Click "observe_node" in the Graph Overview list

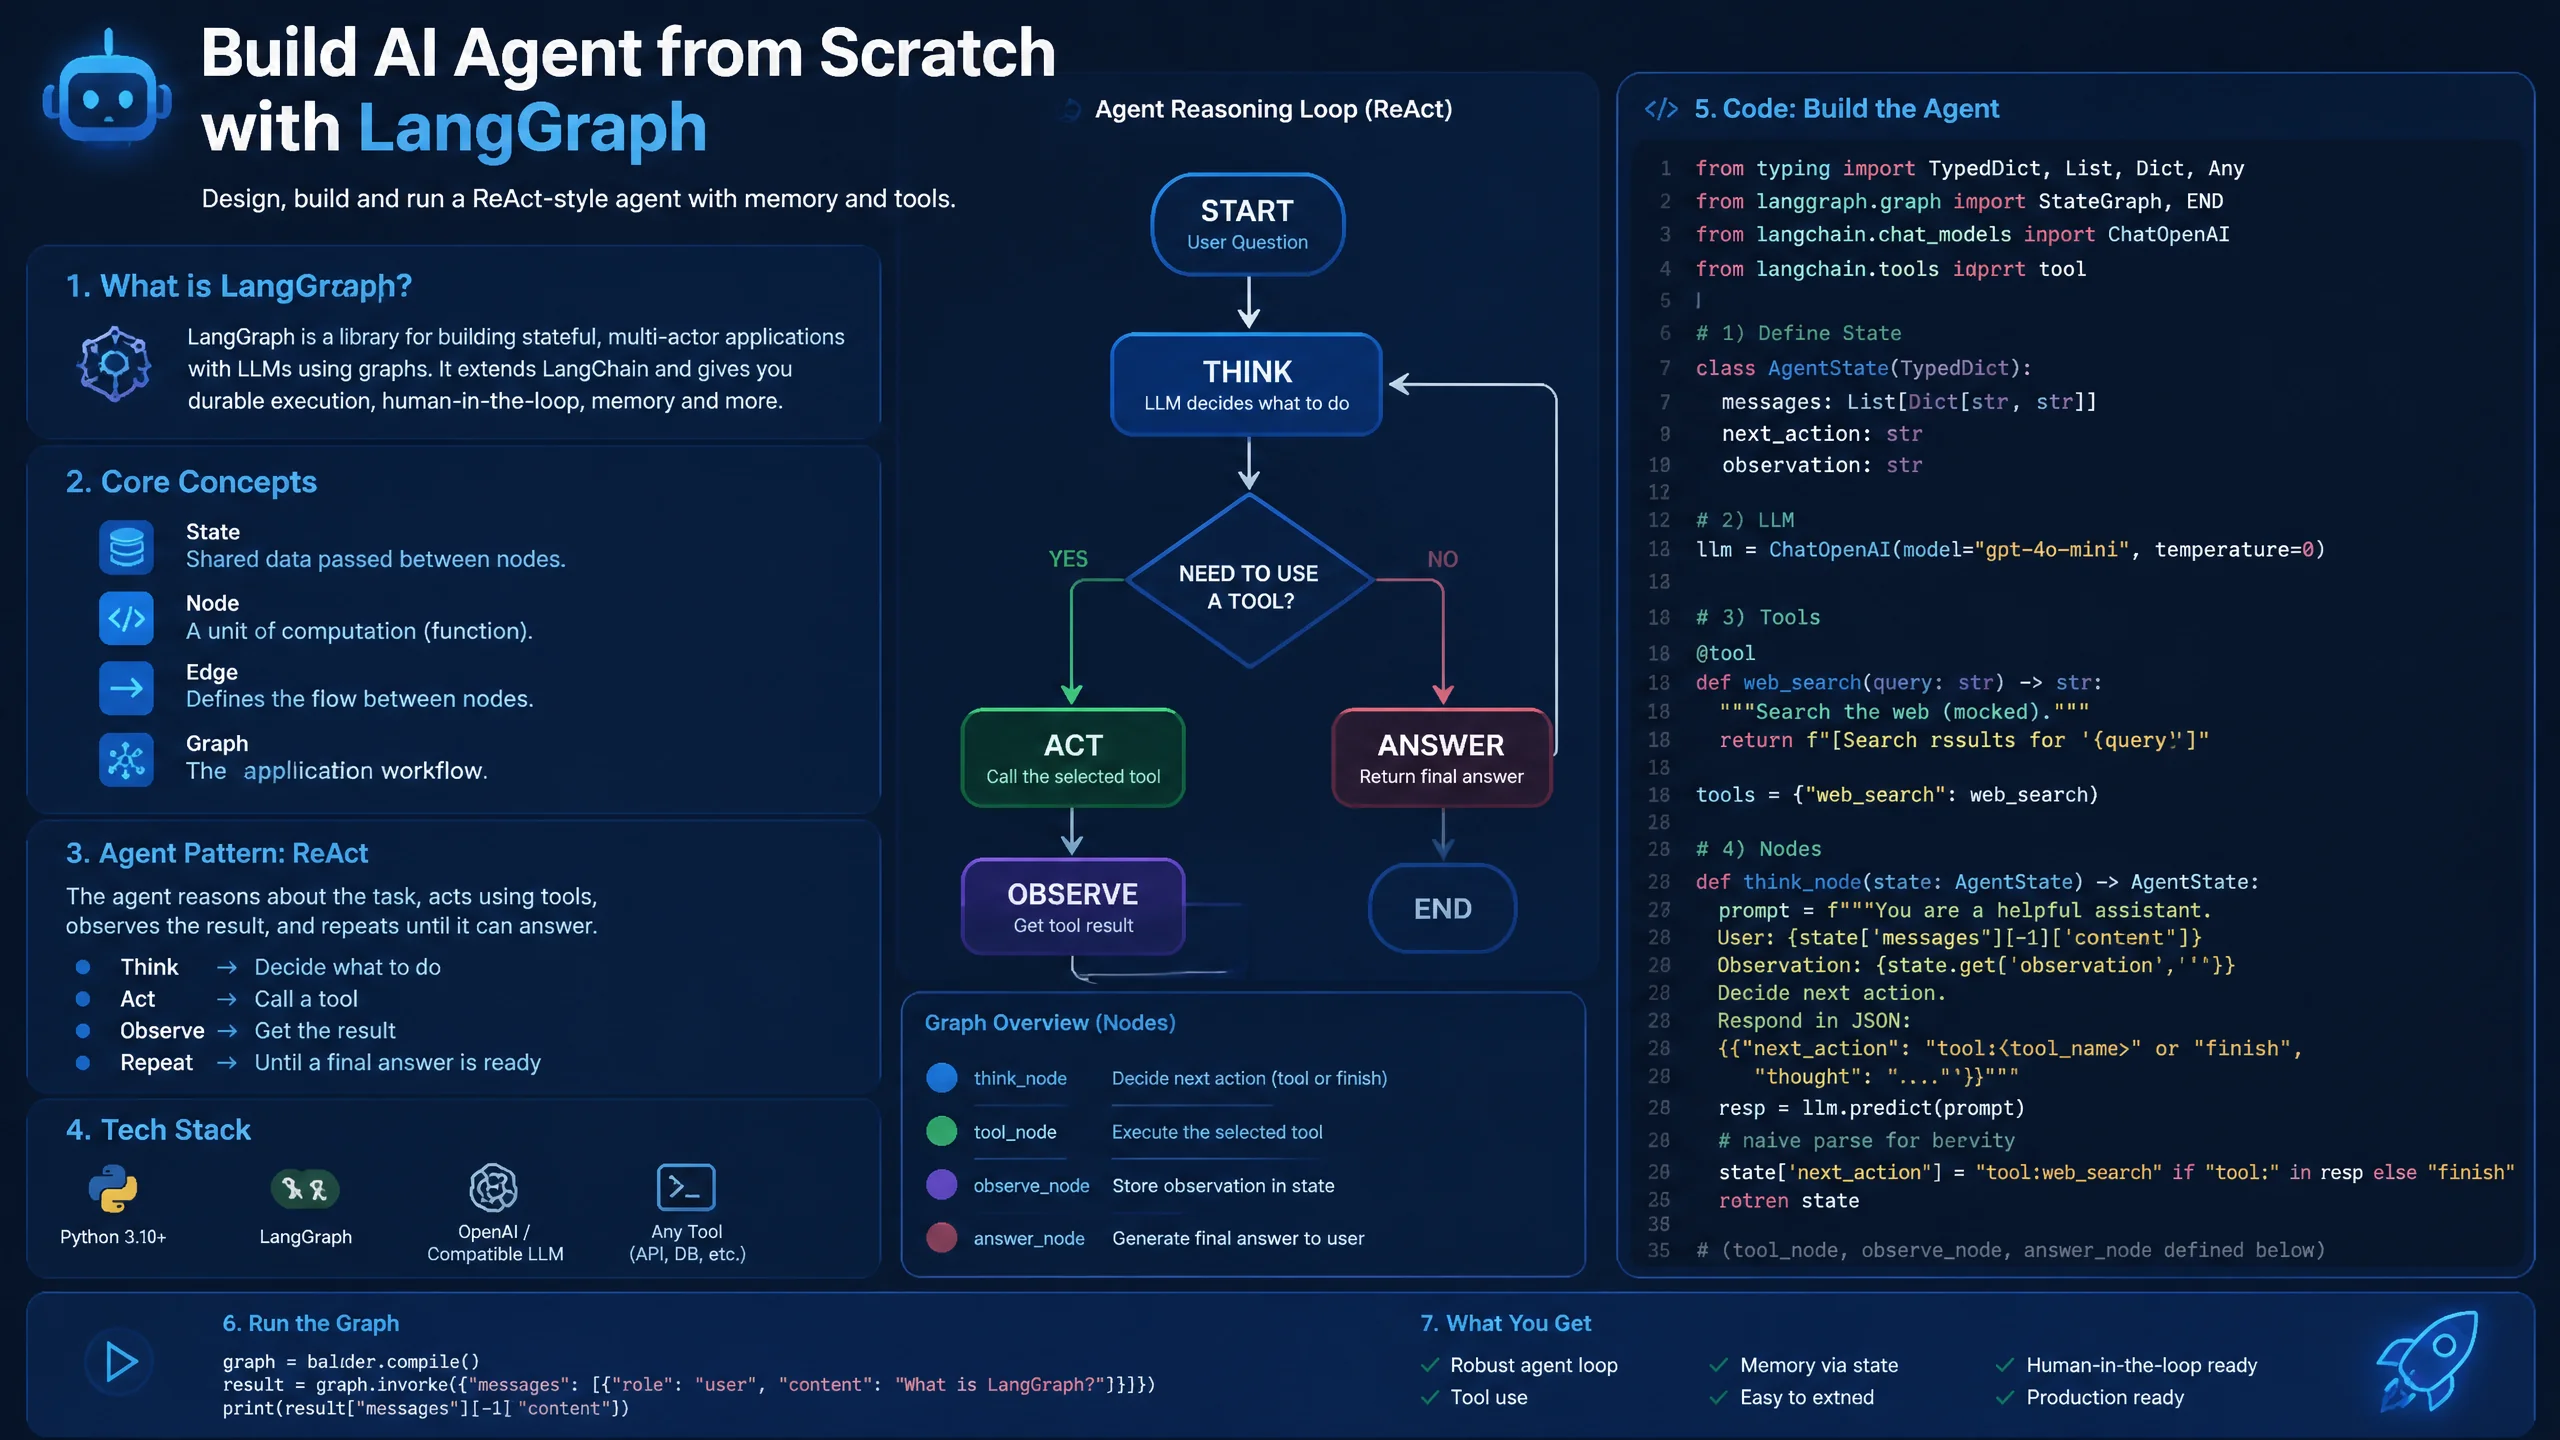(1031, 1185)
